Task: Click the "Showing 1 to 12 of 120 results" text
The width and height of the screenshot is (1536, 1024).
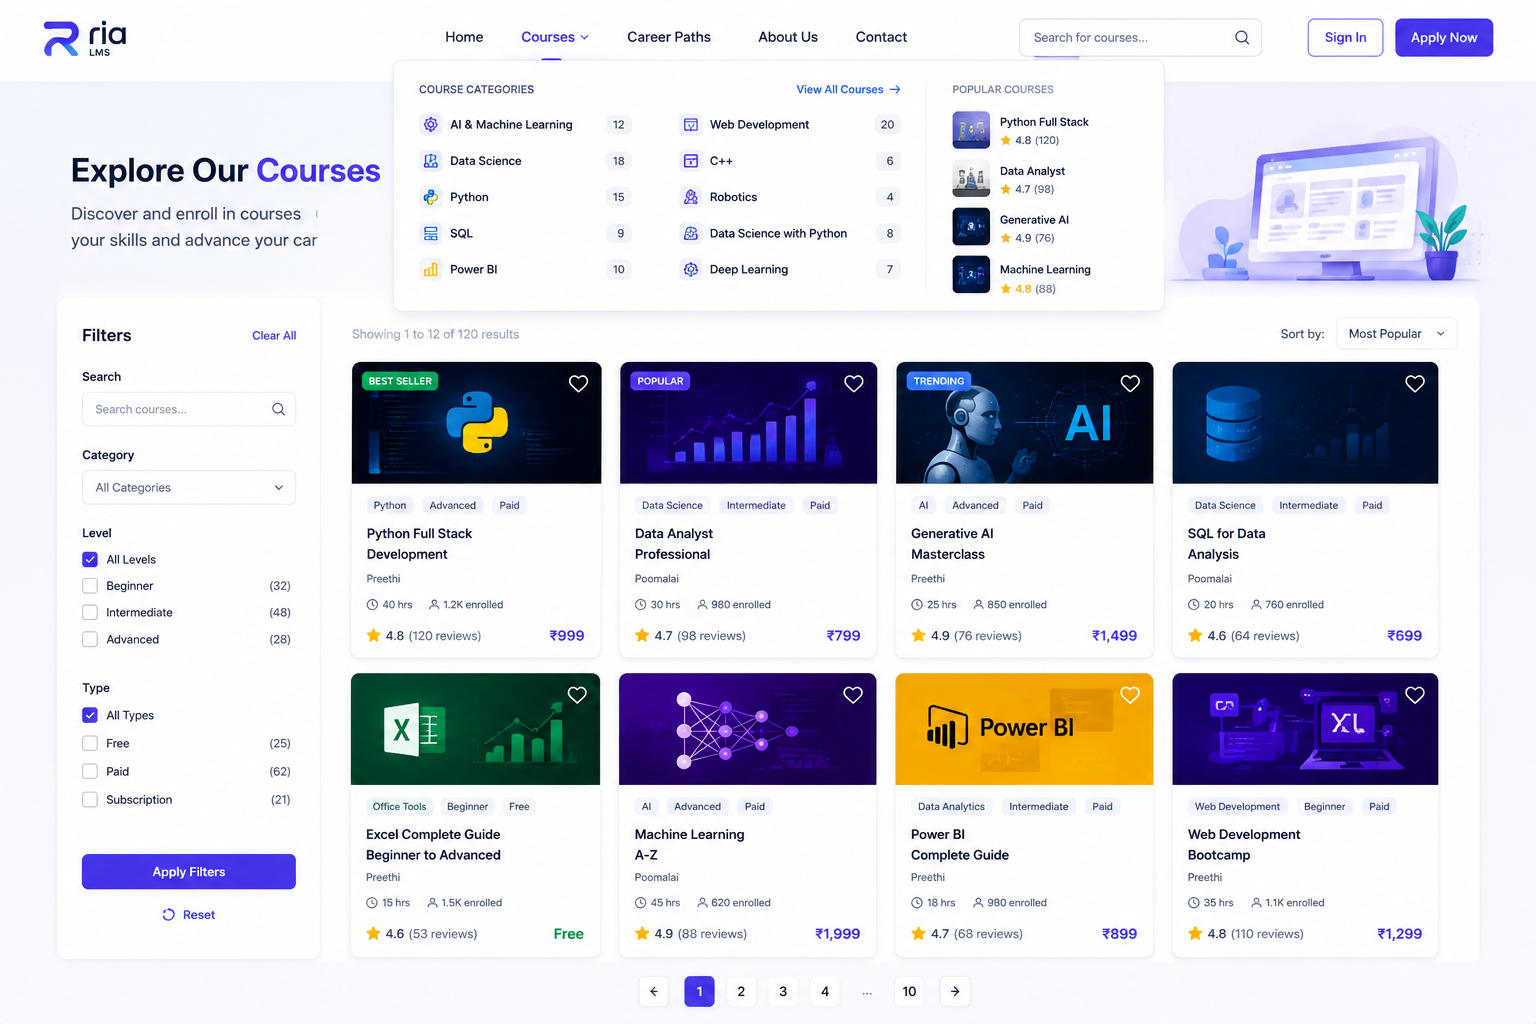Action: point(435,334)
